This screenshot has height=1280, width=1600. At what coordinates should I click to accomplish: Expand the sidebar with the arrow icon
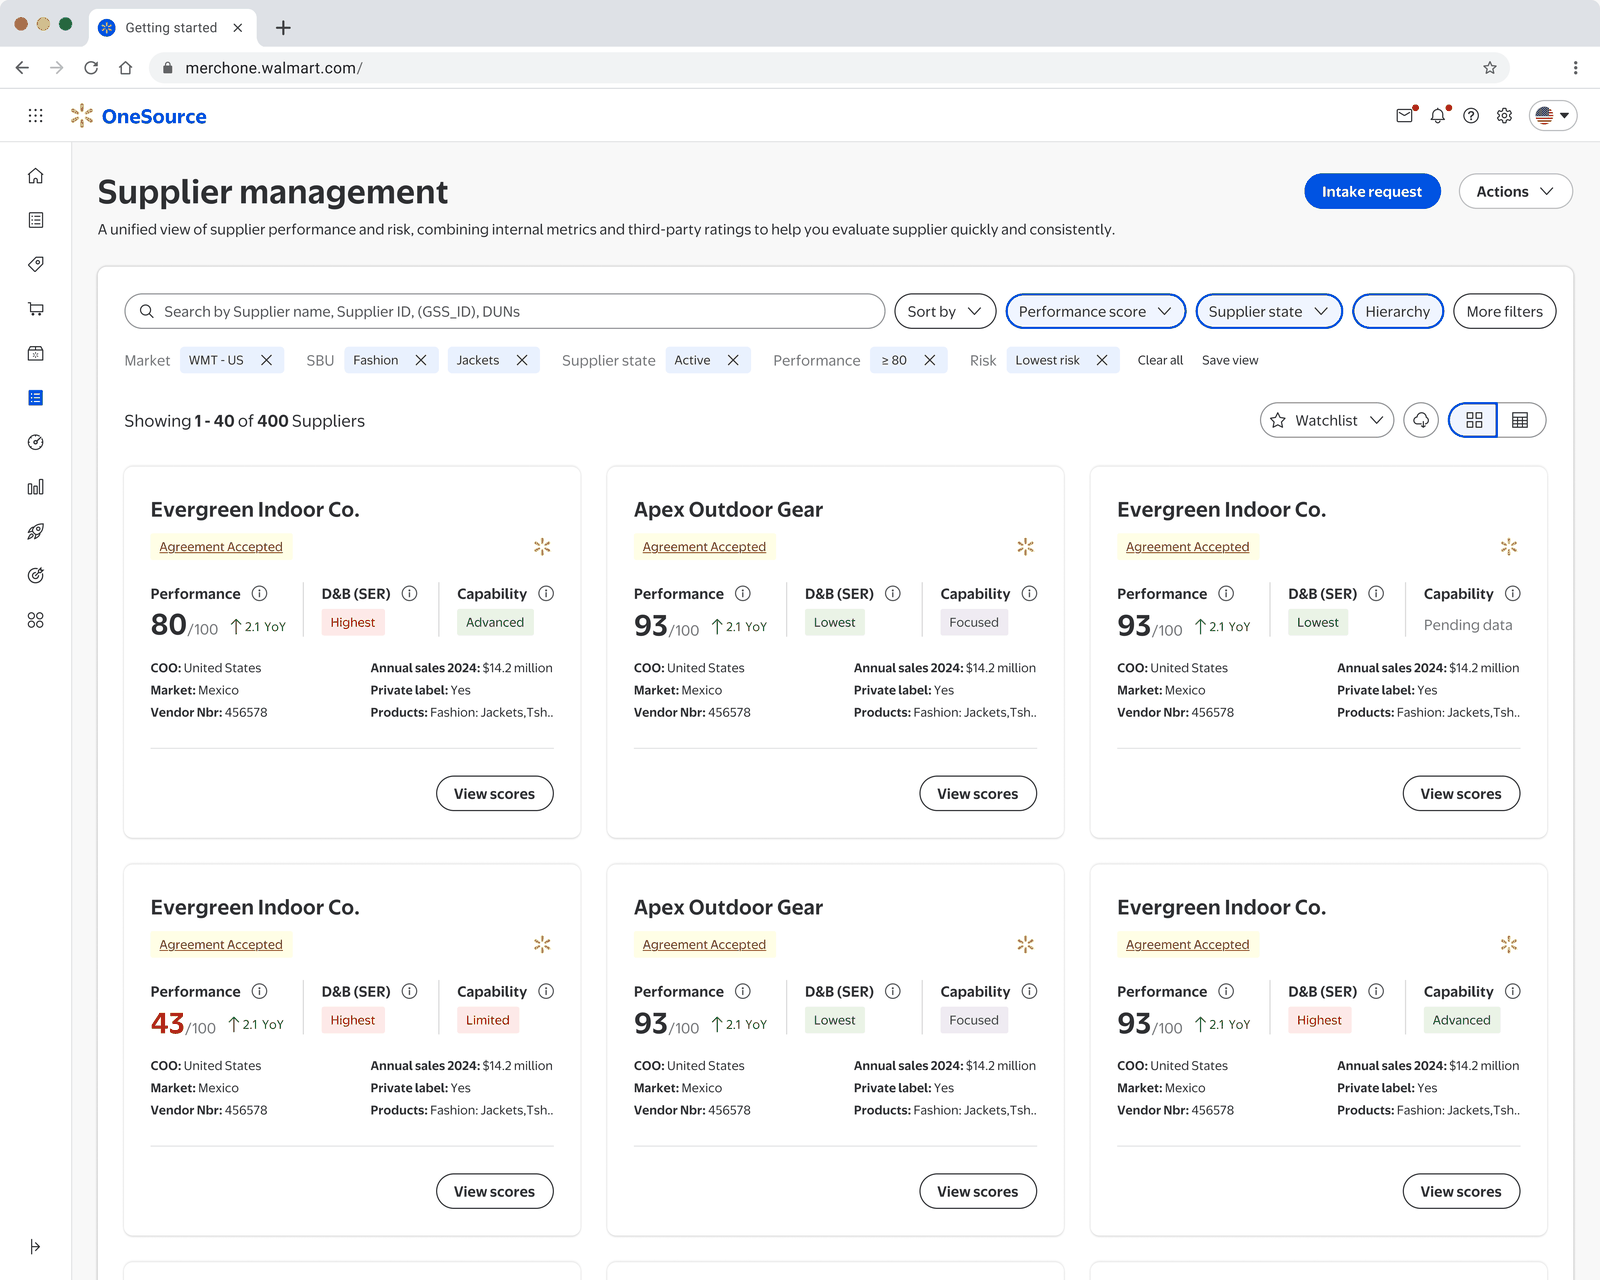click(x=36, y=1246)
